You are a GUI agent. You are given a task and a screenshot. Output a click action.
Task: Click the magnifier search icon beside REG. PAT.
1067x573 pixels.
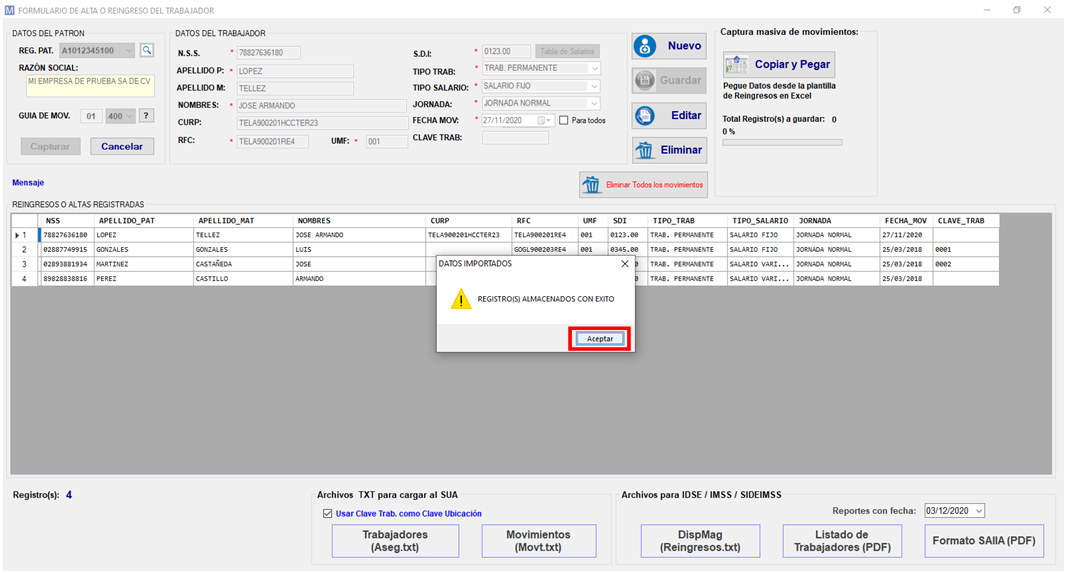pos(147,50)
